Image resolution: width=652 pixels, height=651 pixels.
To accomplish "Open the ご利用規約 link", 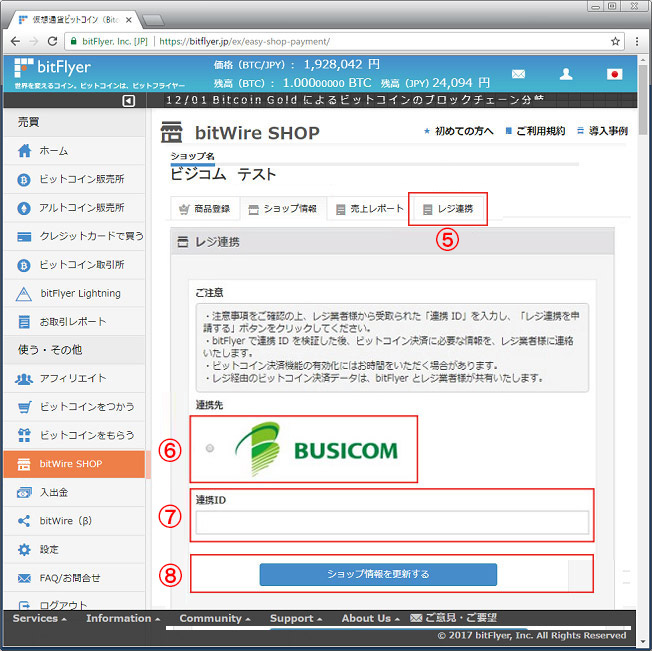I will click(535, 131).
